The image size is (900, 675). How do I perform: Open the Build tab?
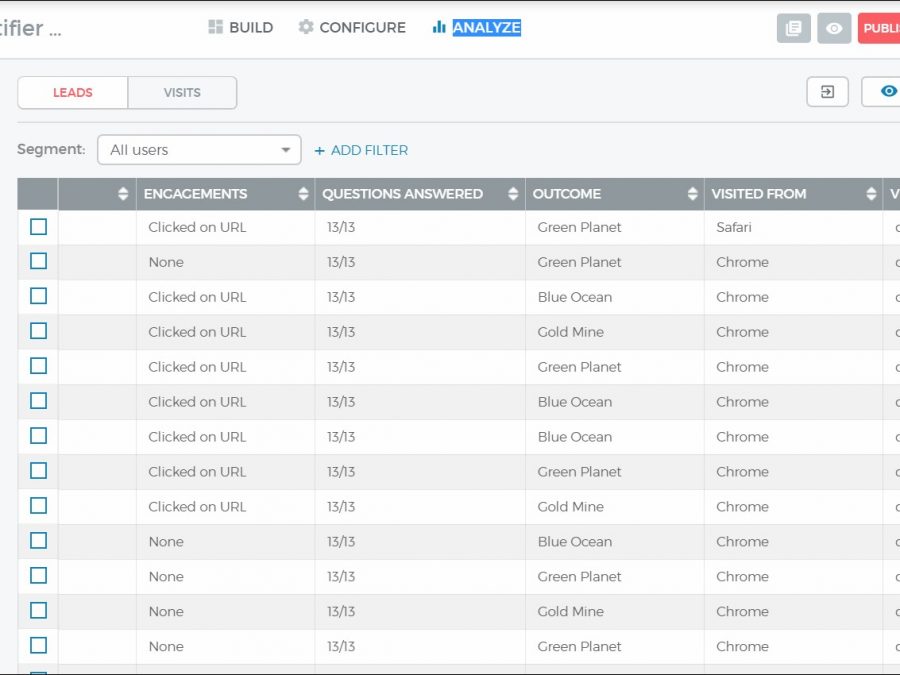click(x=240, y=28)
